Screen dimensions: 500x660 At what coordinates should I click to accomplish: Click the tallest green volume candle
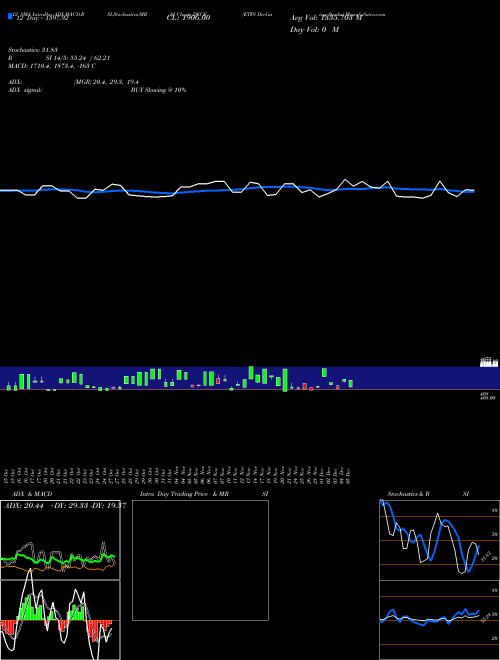285,380
